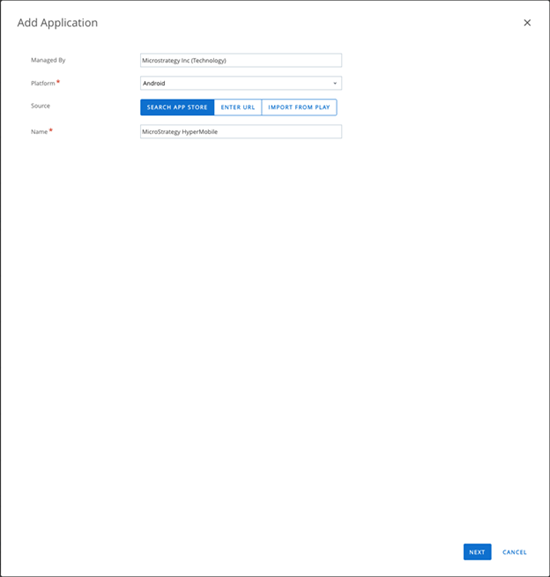550x577 pixels.
Task: Click into the Name input field
Action: click(241, 132)
